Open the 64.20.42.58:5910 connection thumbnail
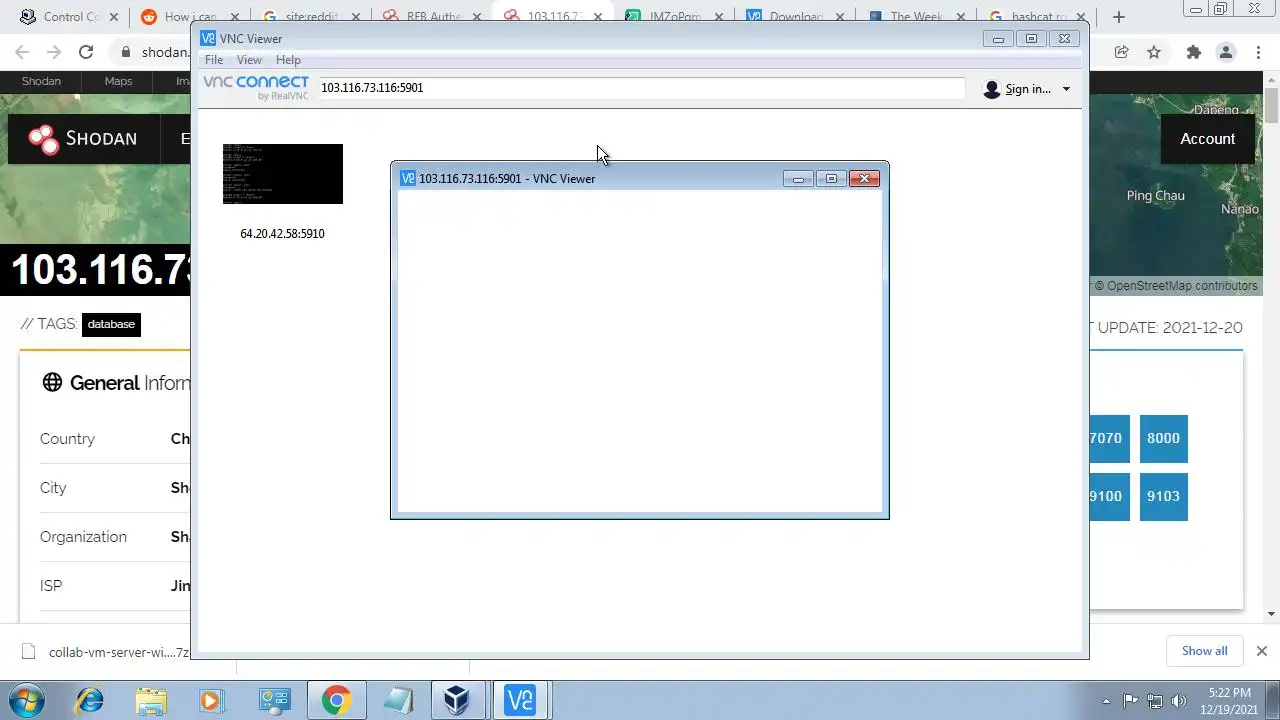 (283, 174)
